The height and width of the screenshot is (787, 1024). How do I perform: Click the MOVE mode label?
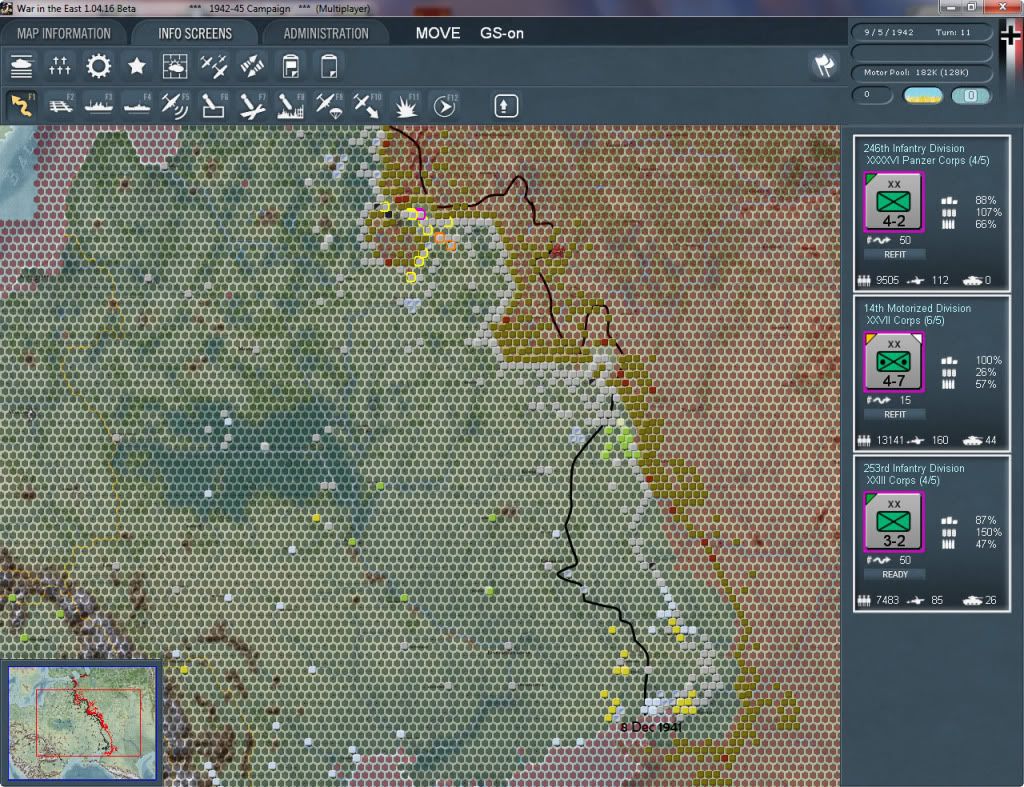tap(438, 33)
